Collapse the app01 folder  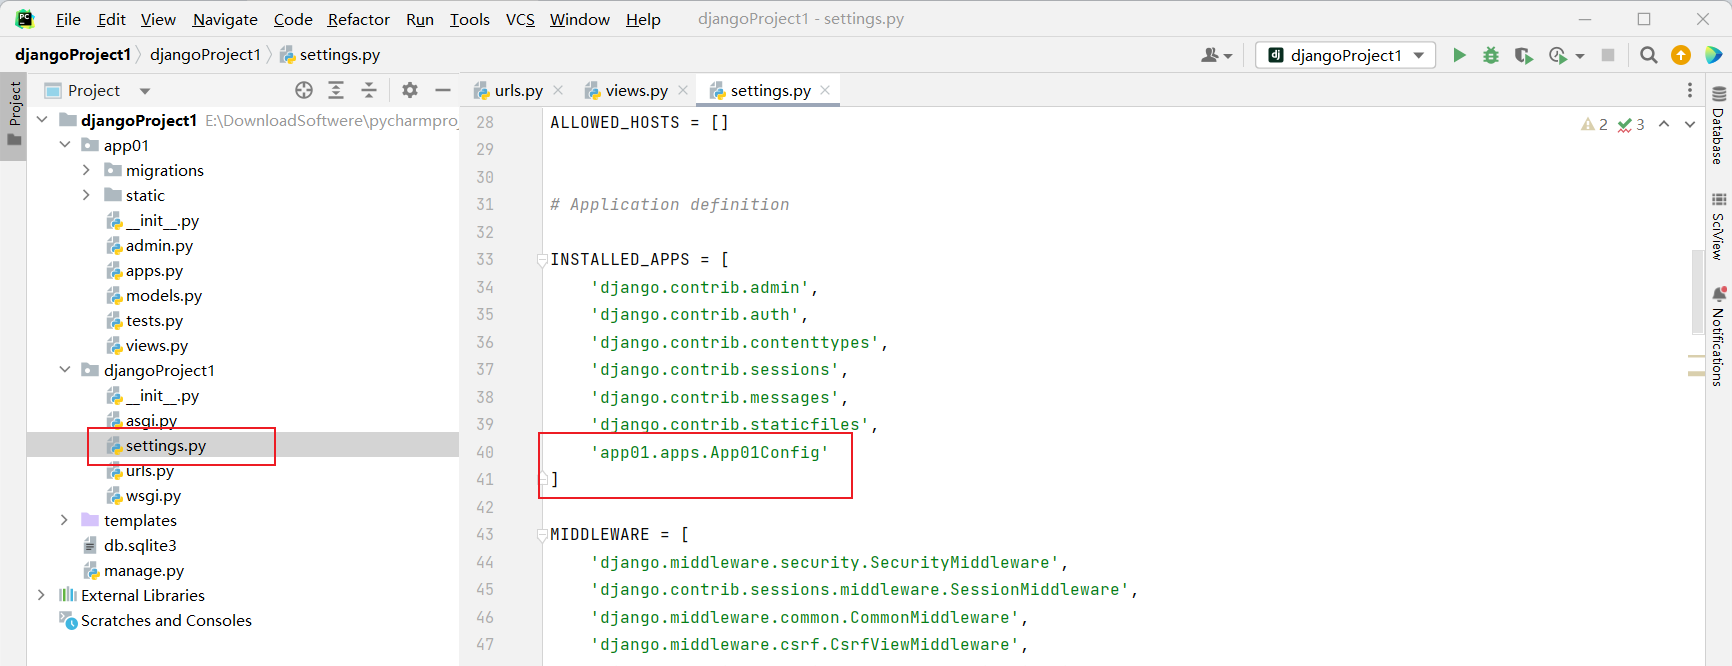pos(65,145)
